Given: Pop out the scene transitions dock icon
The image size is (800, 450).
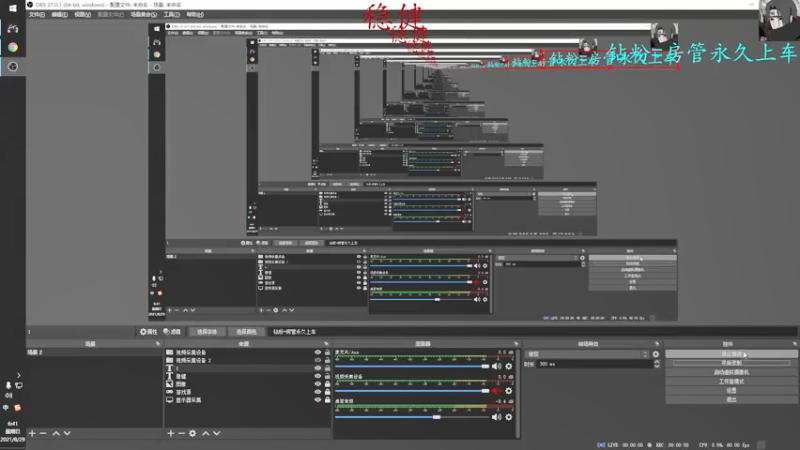Looking at the screenshot, I should 657,344.
